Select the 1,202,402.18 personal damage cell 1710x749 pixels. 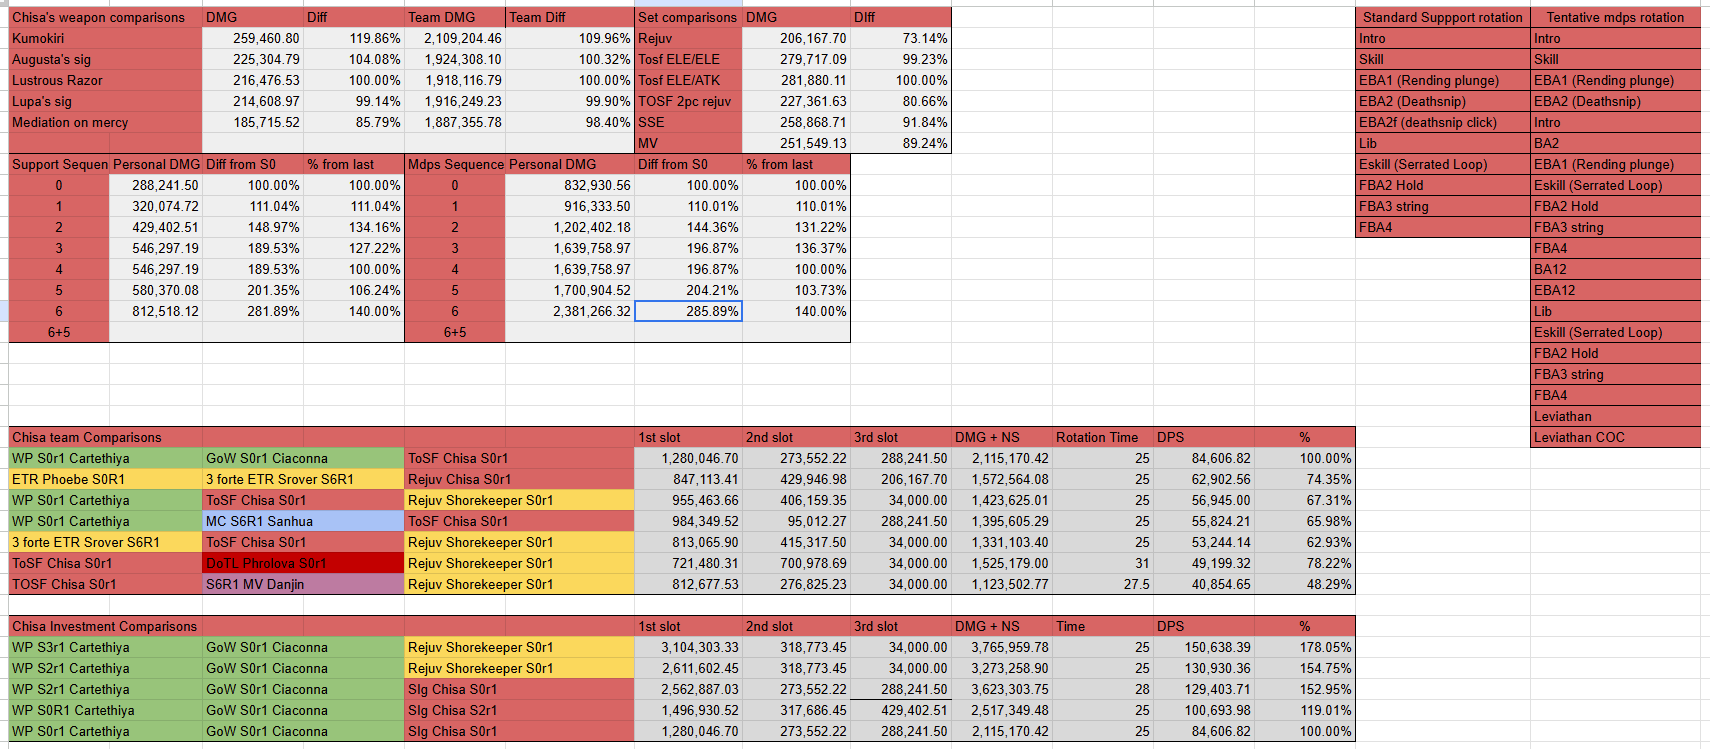pos(570,227)
